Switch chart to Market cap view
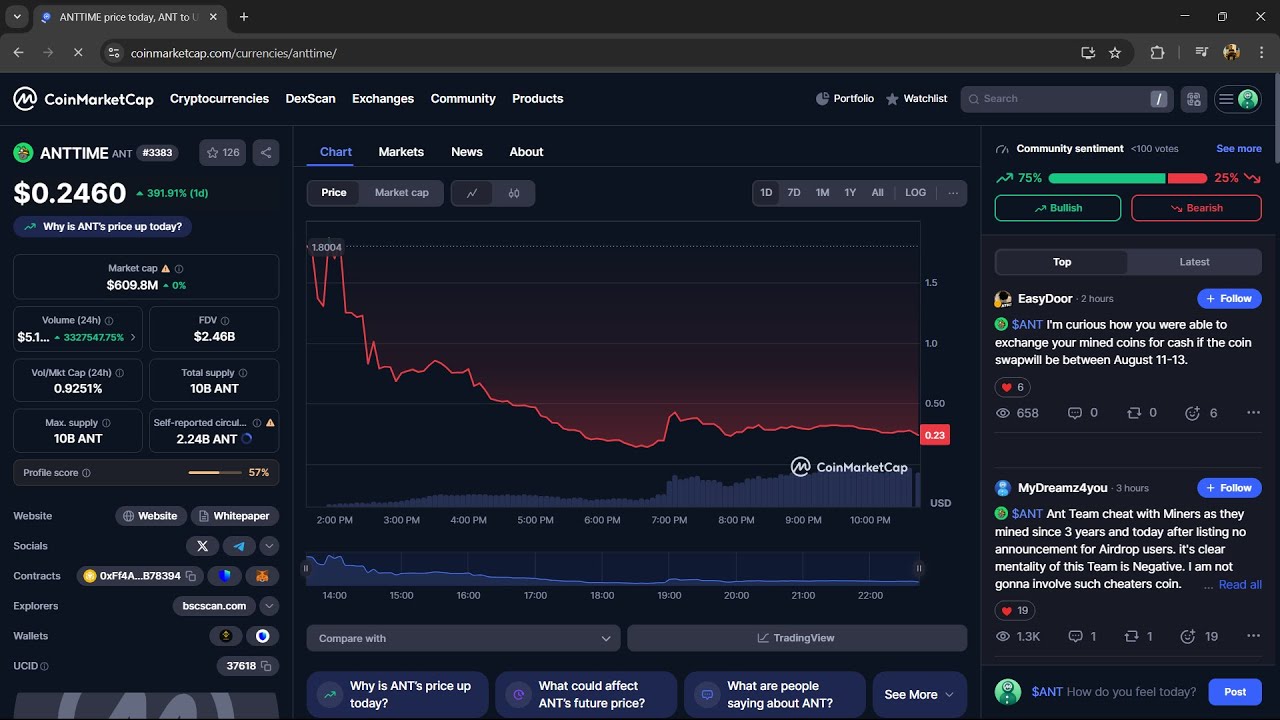Screen dimensions: 1280x720 coord(402,193)
